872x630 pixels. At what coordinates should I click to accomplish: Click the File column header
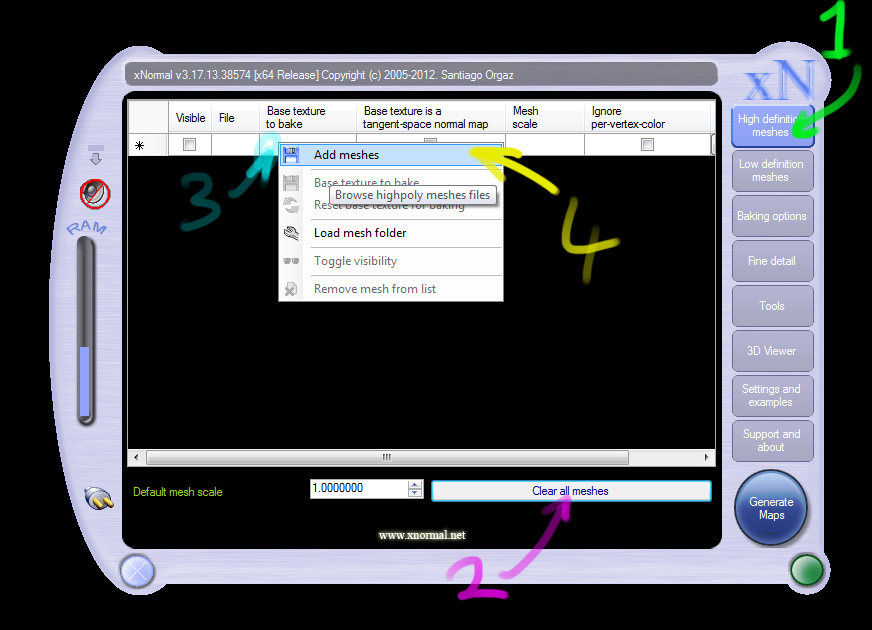point(235,117)
